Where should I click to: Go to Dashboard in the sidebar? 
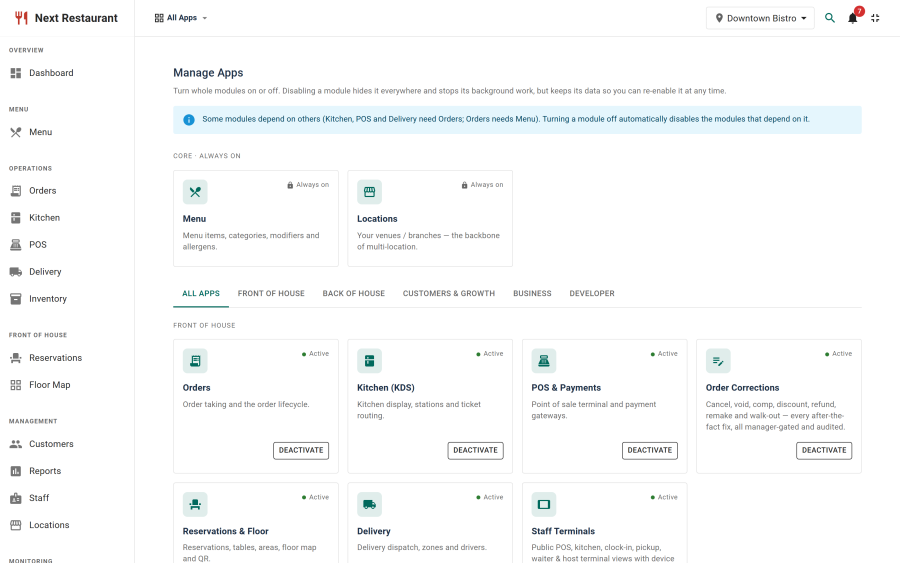[x=67, y=73]
